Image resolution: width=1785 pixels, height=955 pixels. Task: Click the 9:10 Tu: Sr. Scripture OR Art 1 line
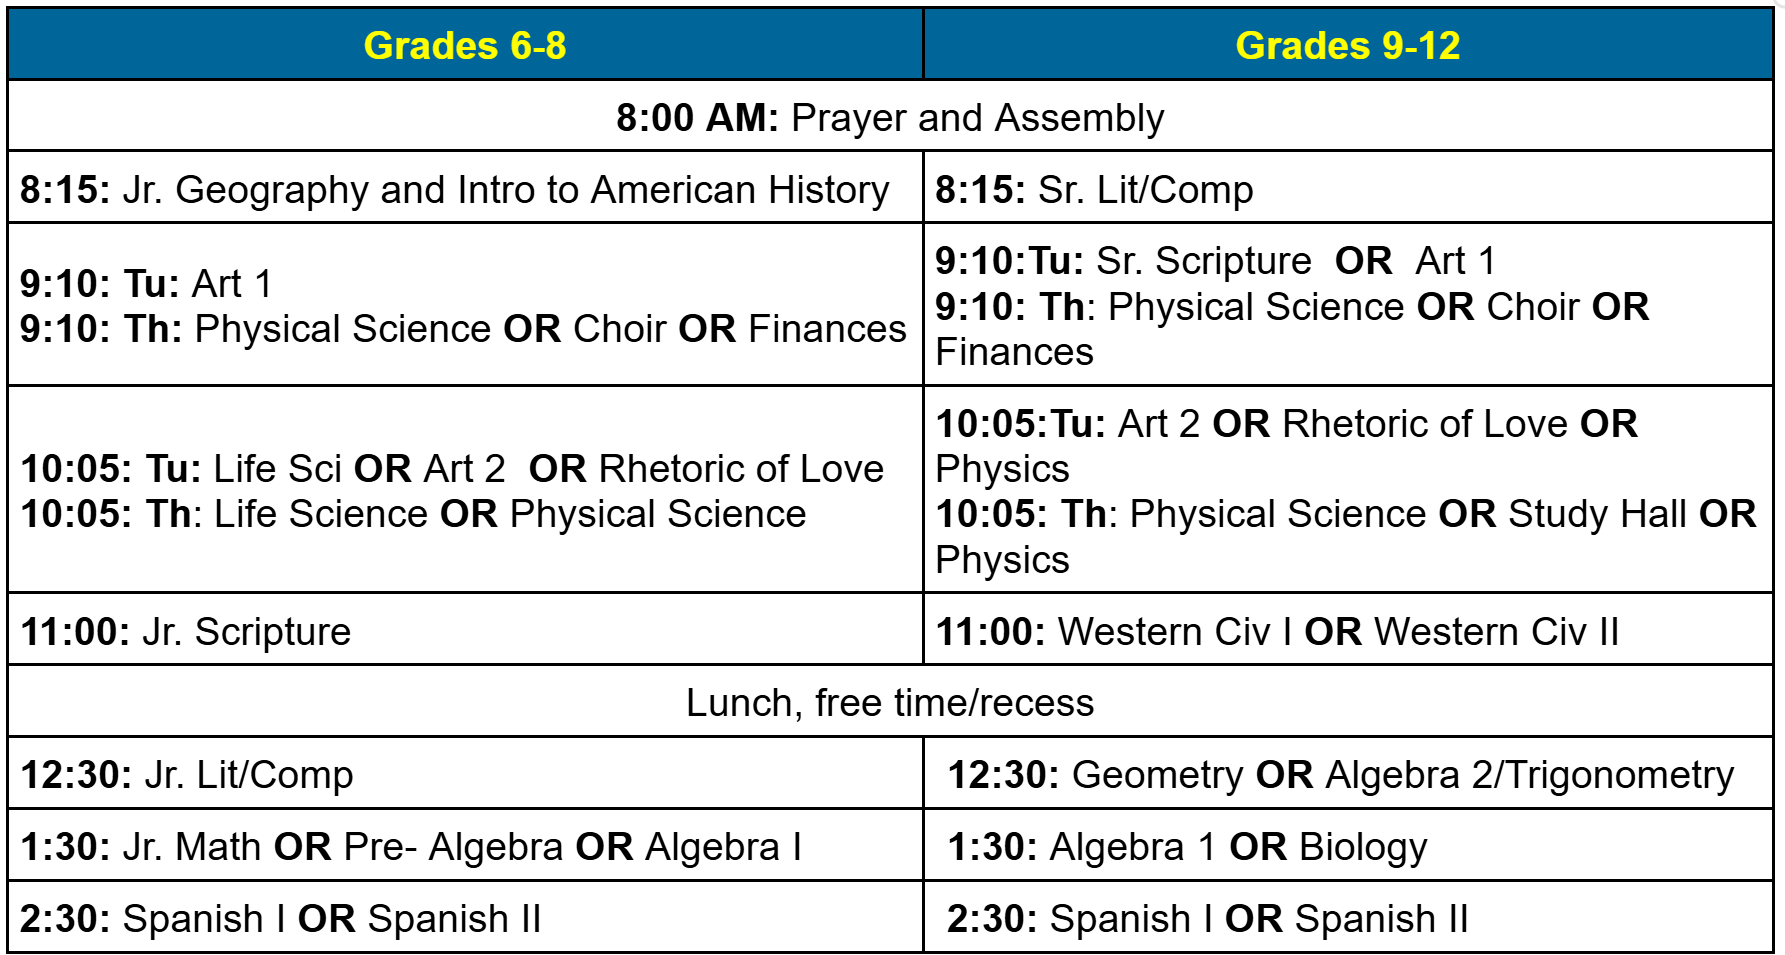(x=1215, y=261)
